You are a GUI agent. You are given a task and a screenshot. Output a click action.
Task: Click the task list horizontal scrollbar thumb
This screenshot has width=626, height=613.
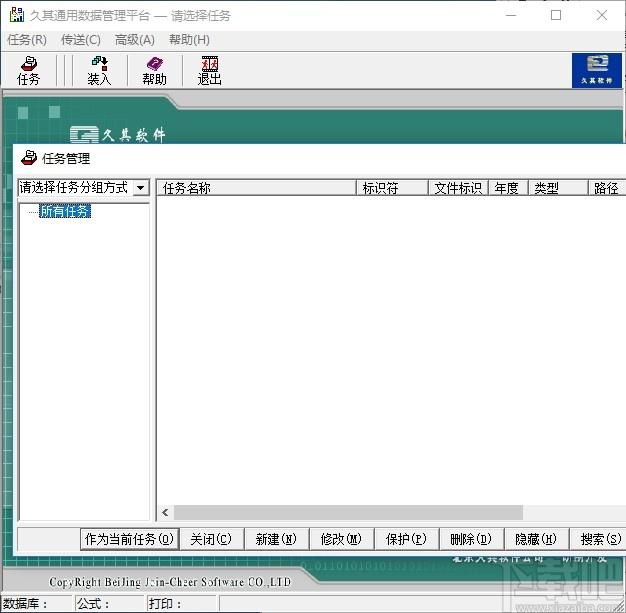(x=348, y=512)
